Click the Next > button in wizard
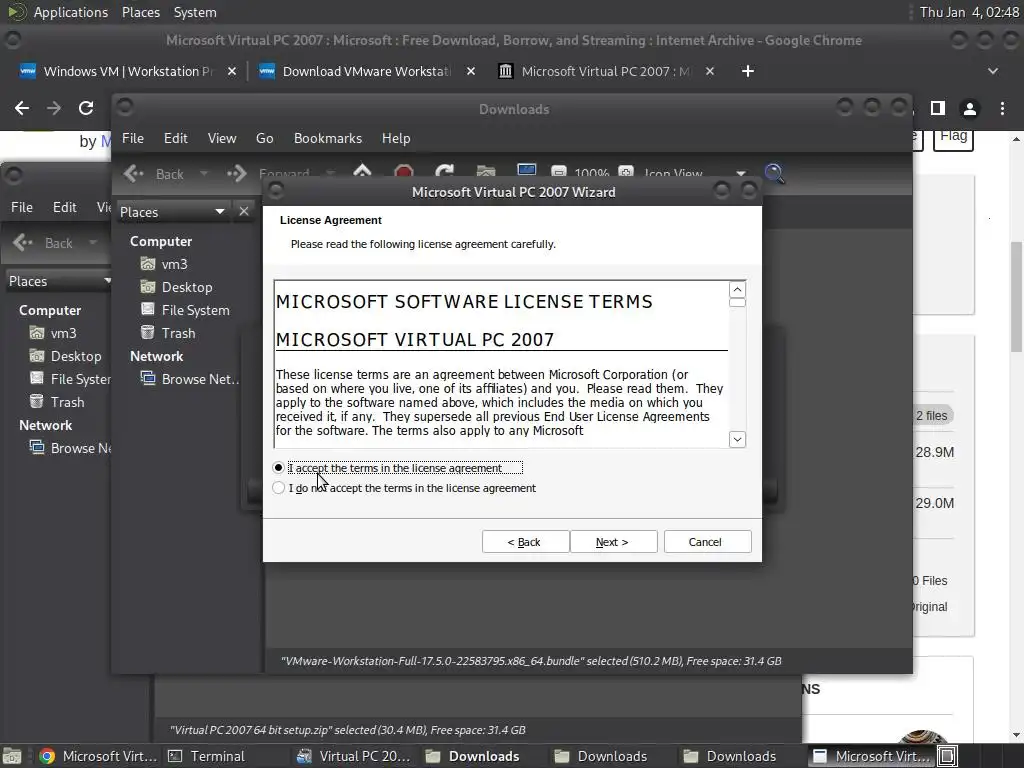The image size is (1024, 768). coord(613,542)
